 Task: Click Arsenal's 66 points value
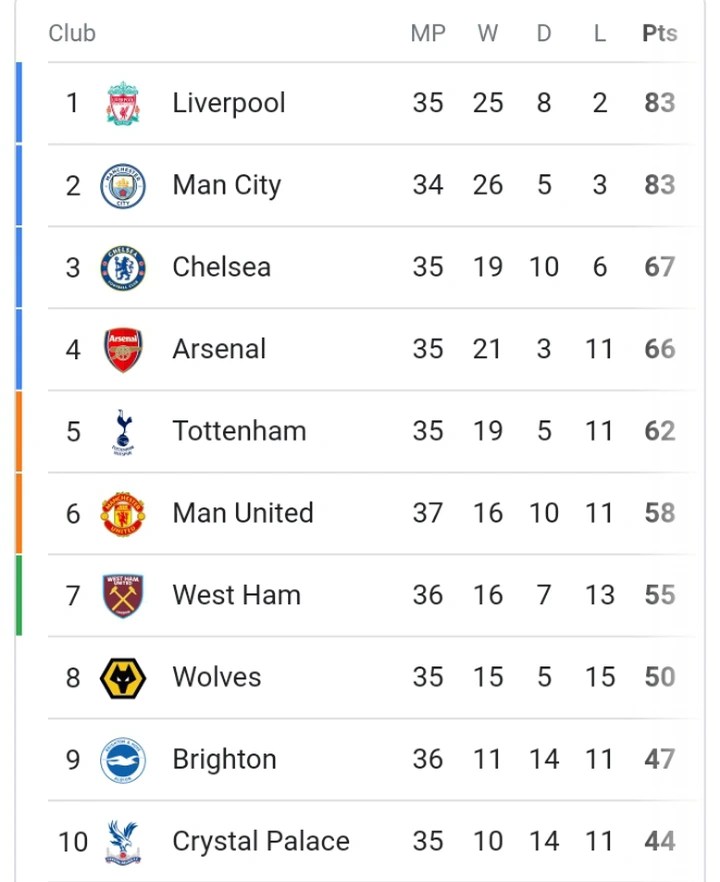click(x=659, y=349)
